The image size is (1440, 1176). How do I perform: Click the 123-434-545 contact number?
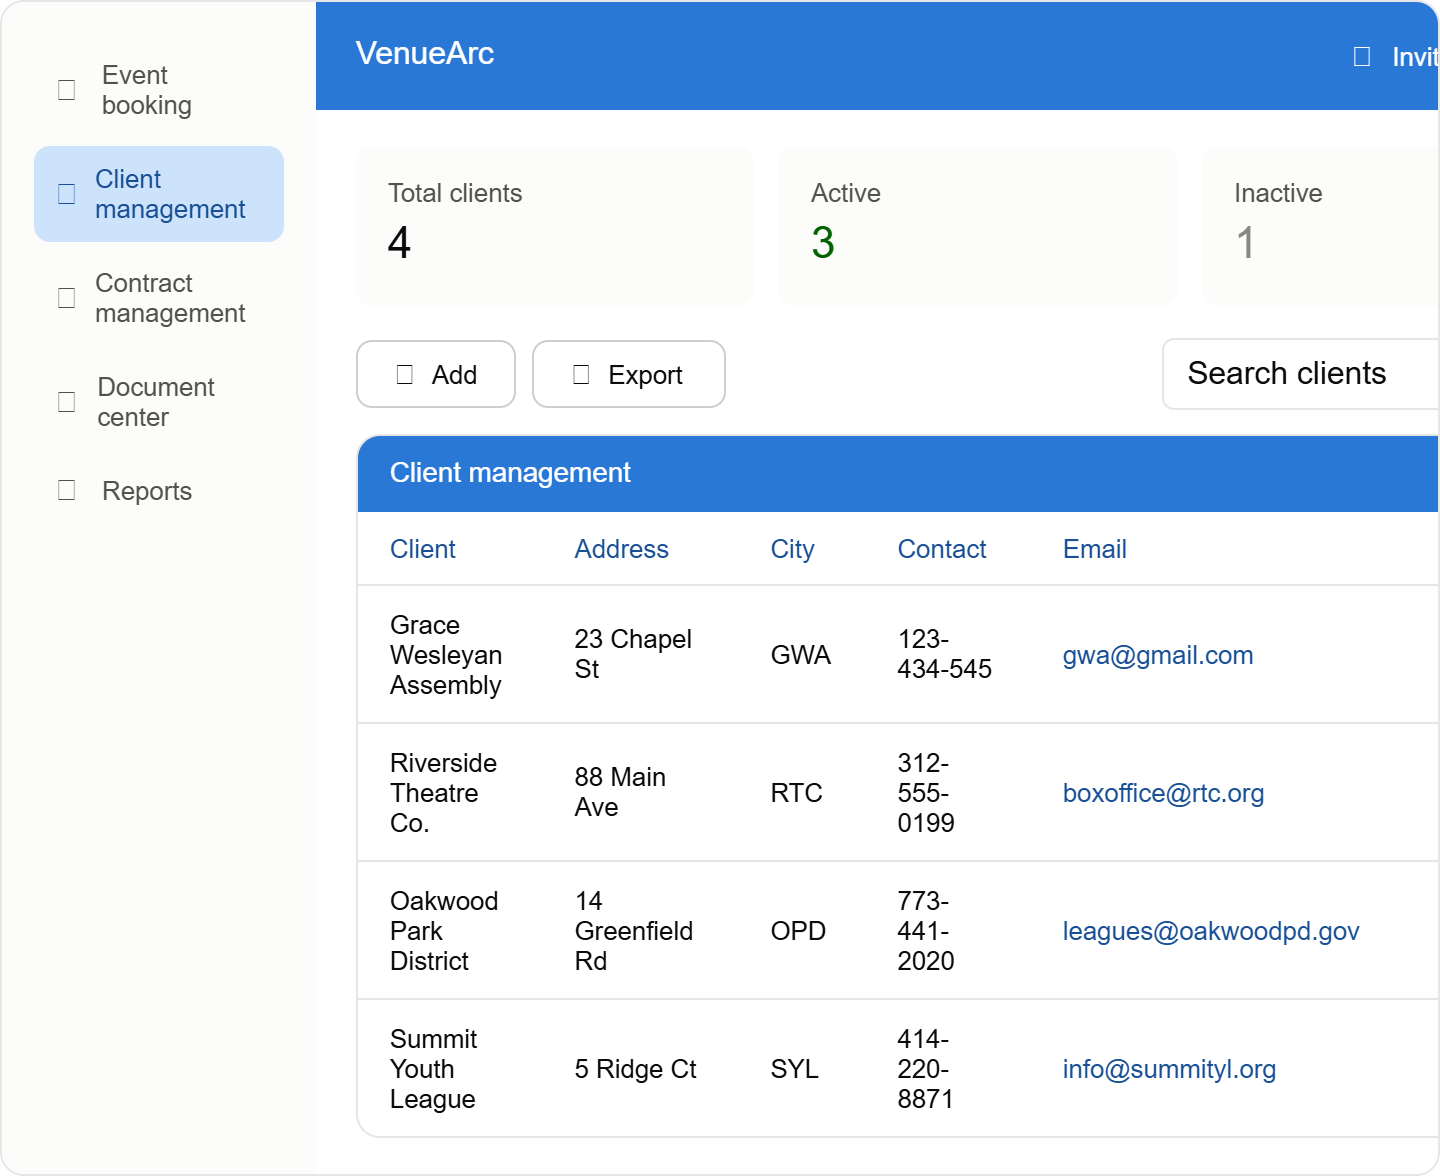[945, 654]
